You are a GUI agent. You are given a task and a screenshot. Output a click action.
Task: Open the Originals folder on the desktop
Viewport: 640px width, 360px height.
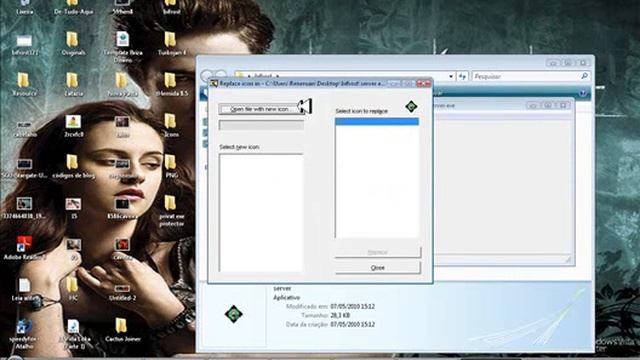73,44
